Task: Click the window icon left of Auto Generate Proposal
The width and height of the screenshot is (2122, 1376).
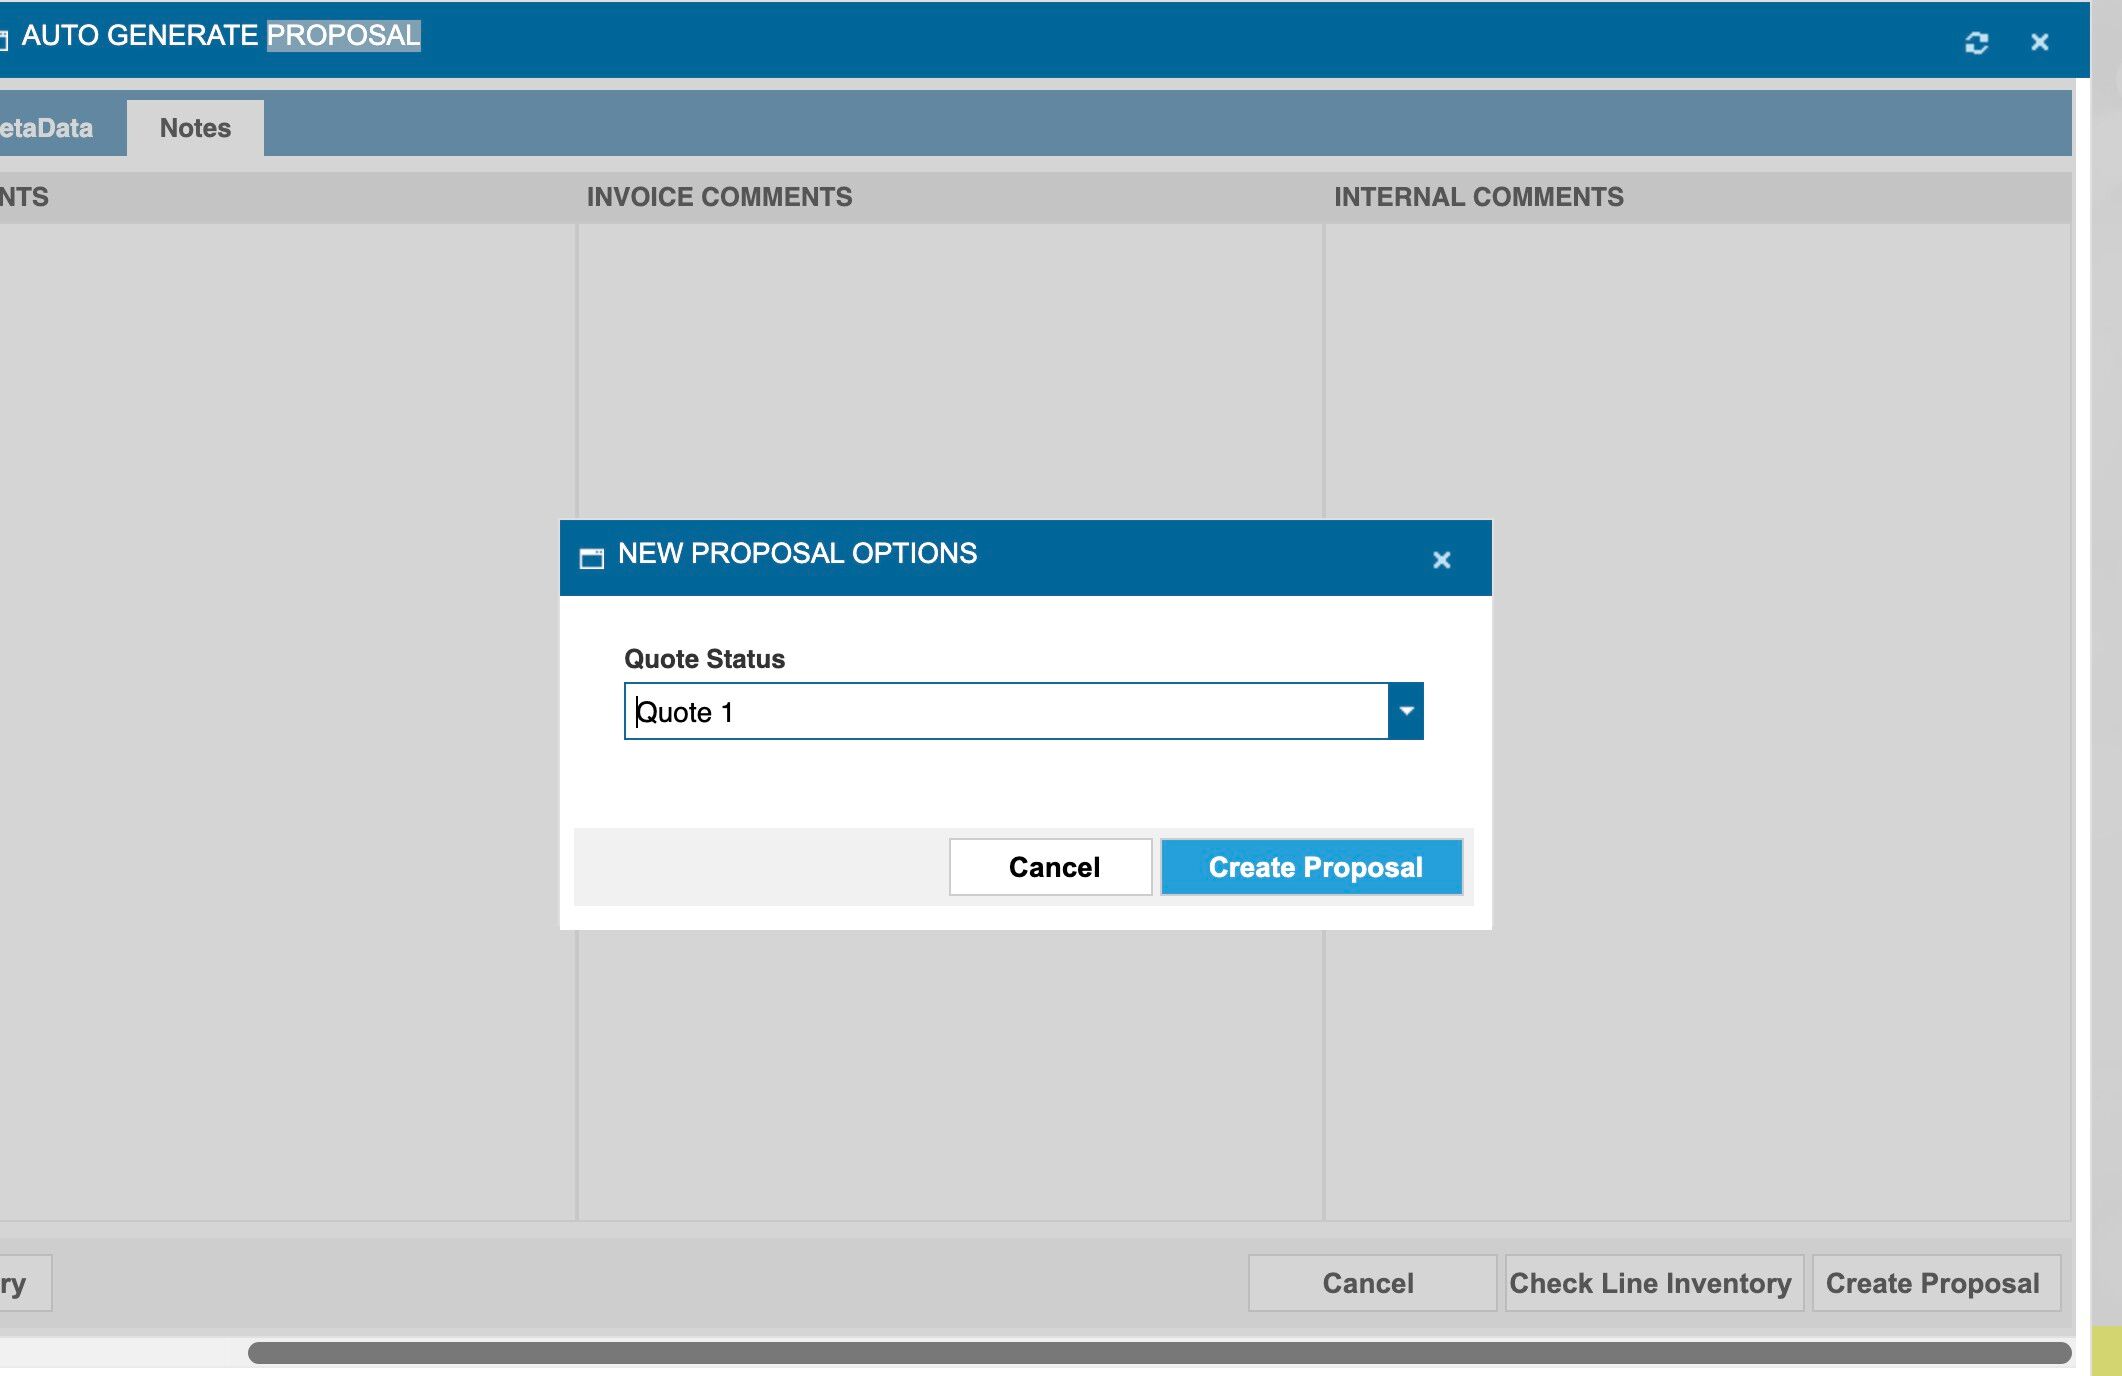Action: [4, 38]
